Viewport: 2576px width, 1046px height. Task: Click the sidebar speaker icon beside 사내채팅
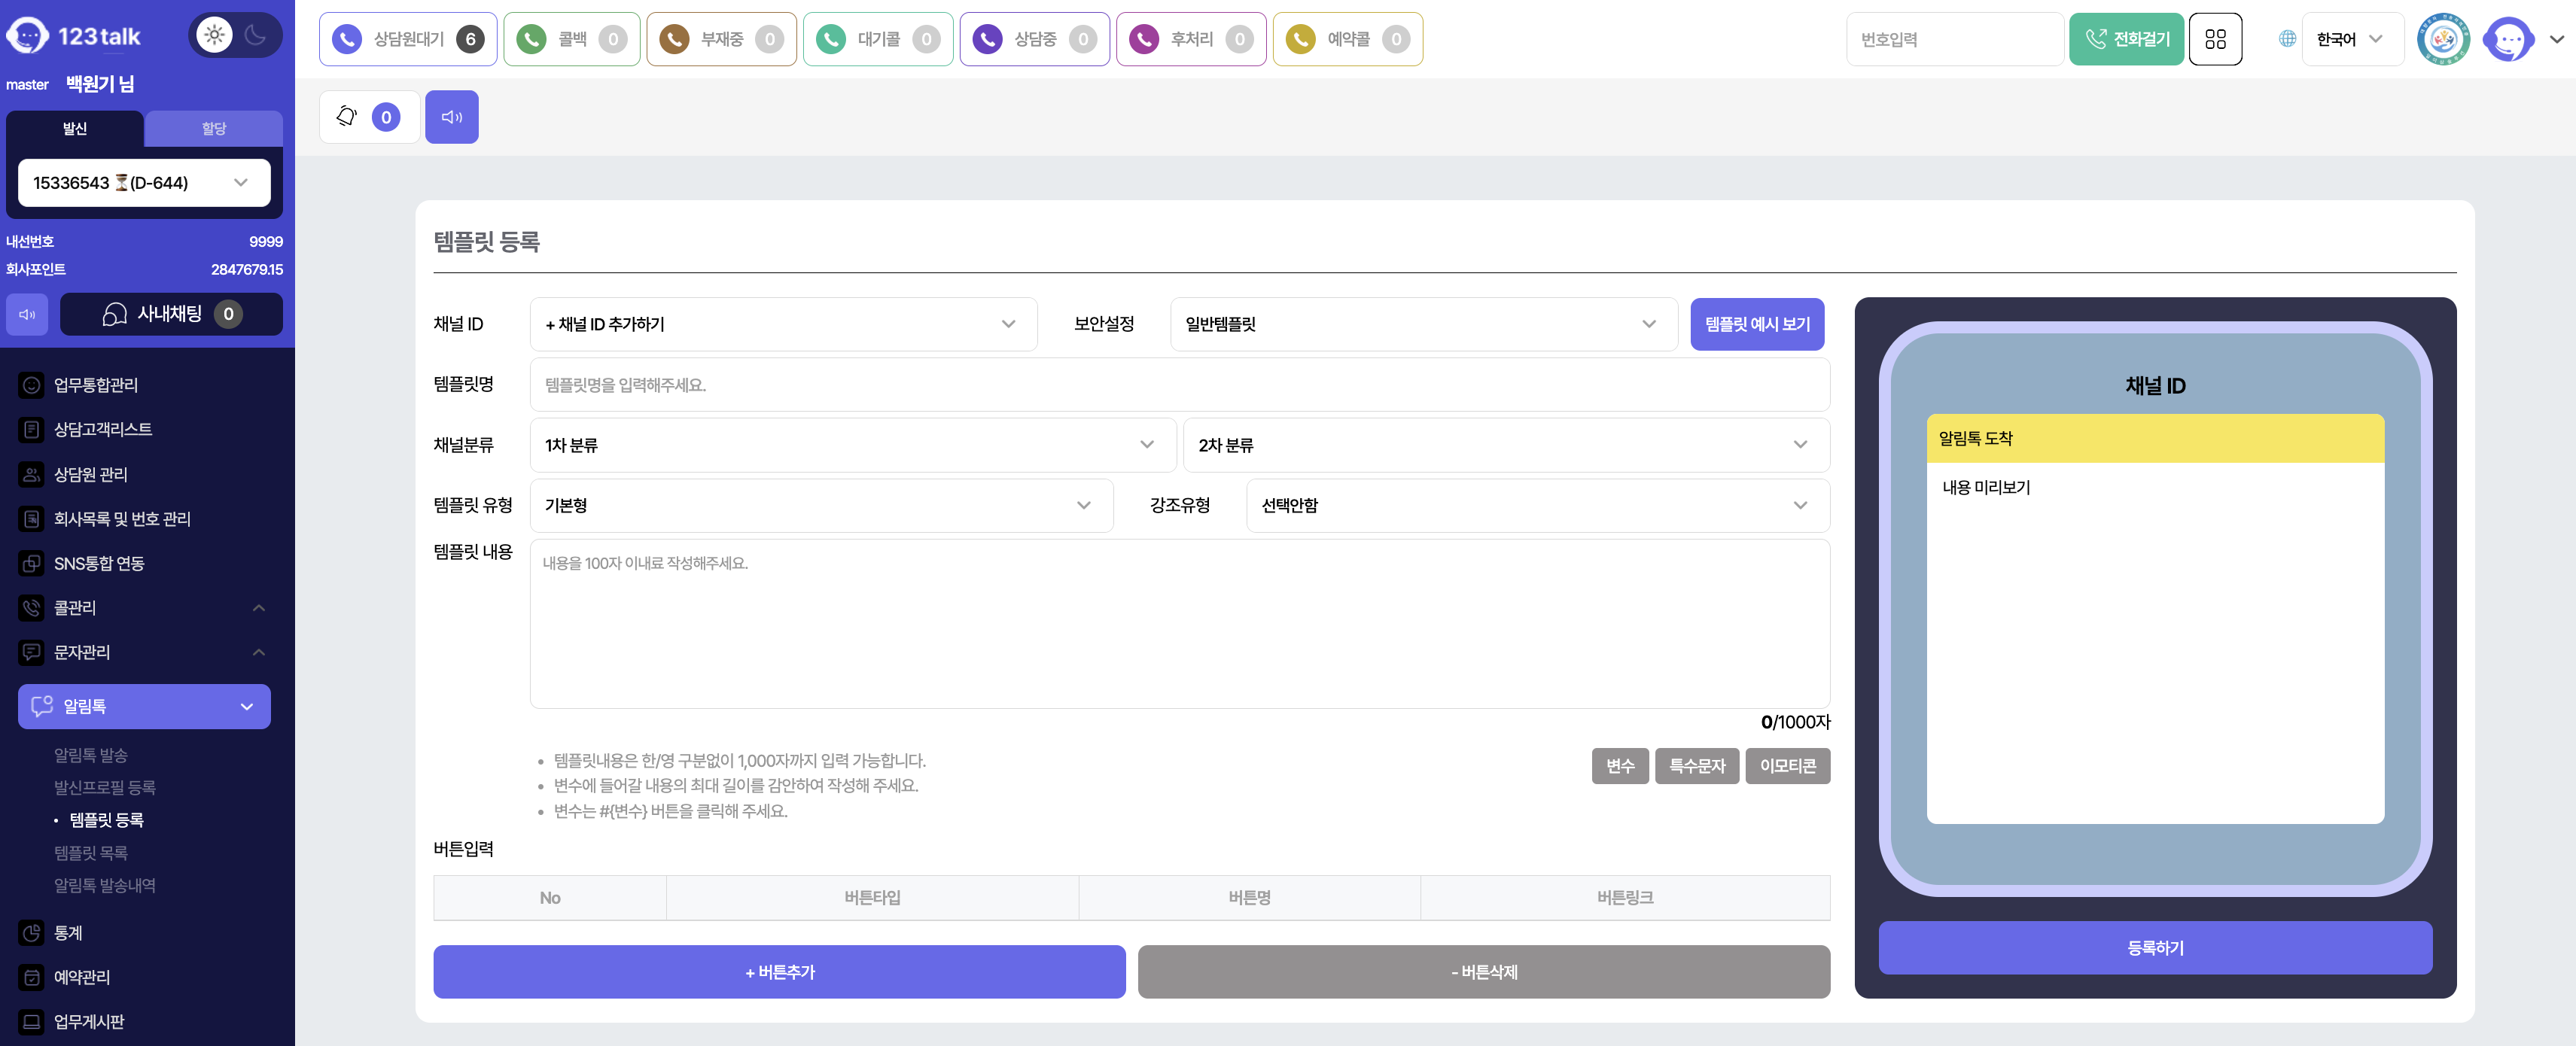coord(28,314)
